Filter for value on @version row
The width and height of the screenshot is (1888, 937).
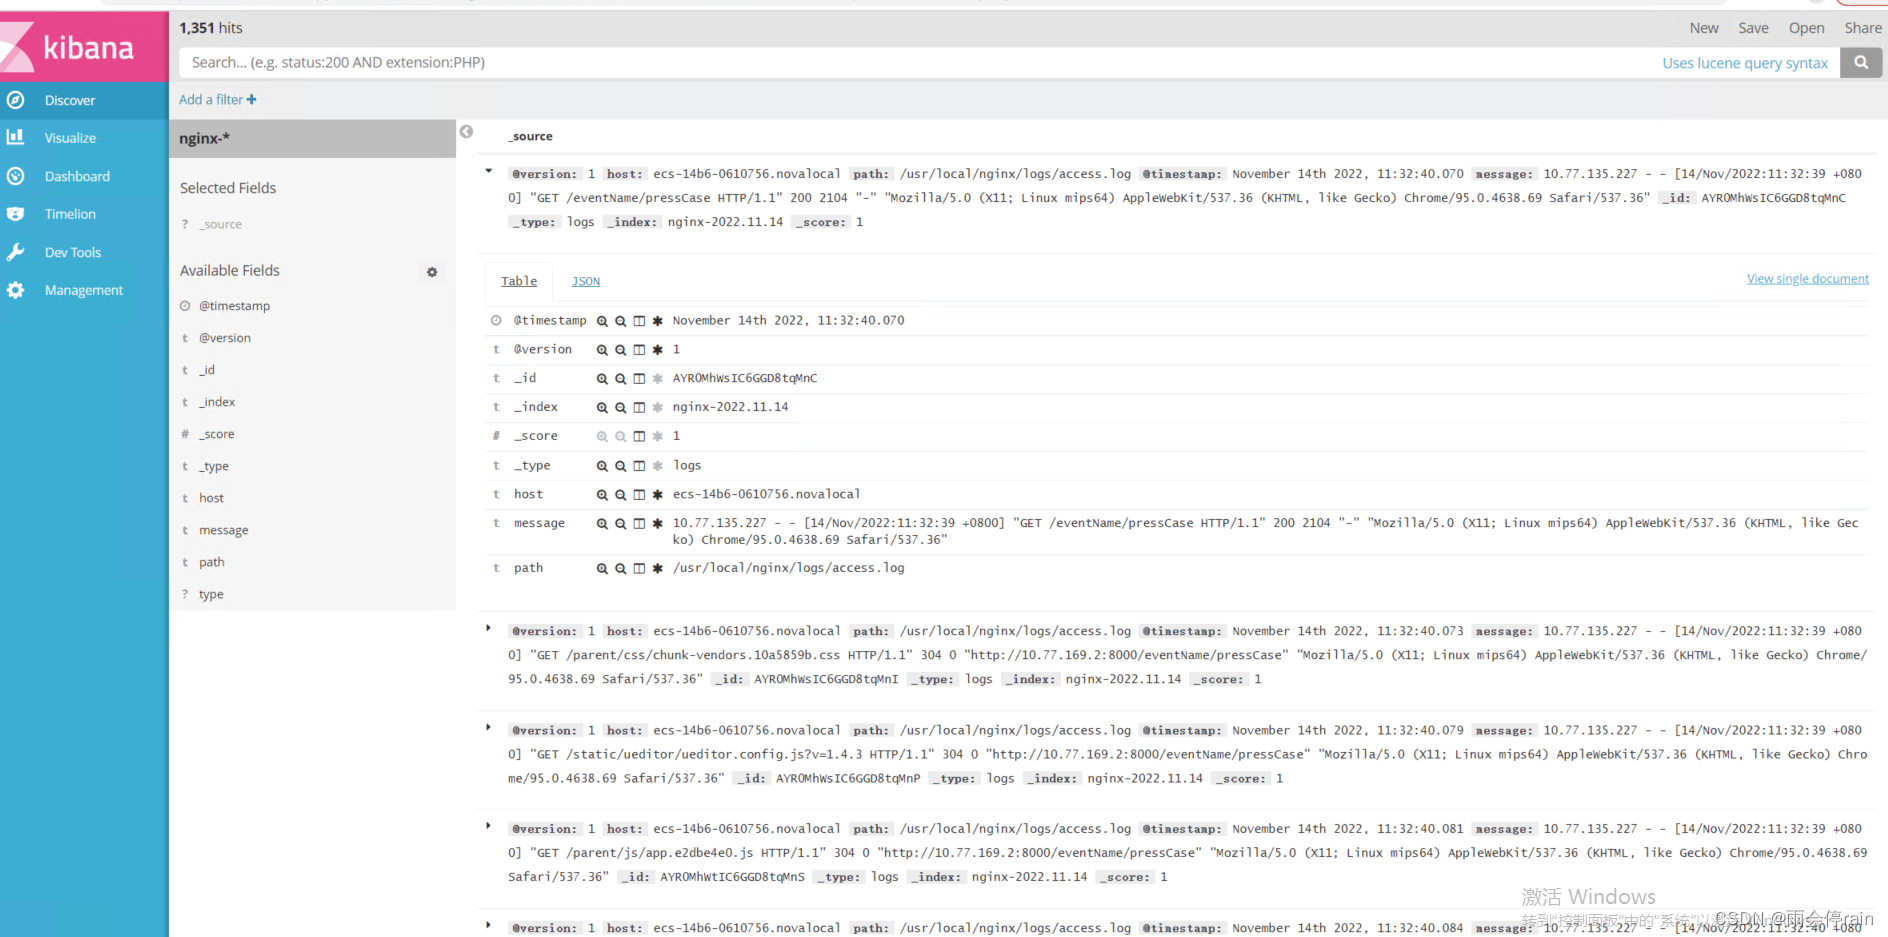[x=602, y=350]
